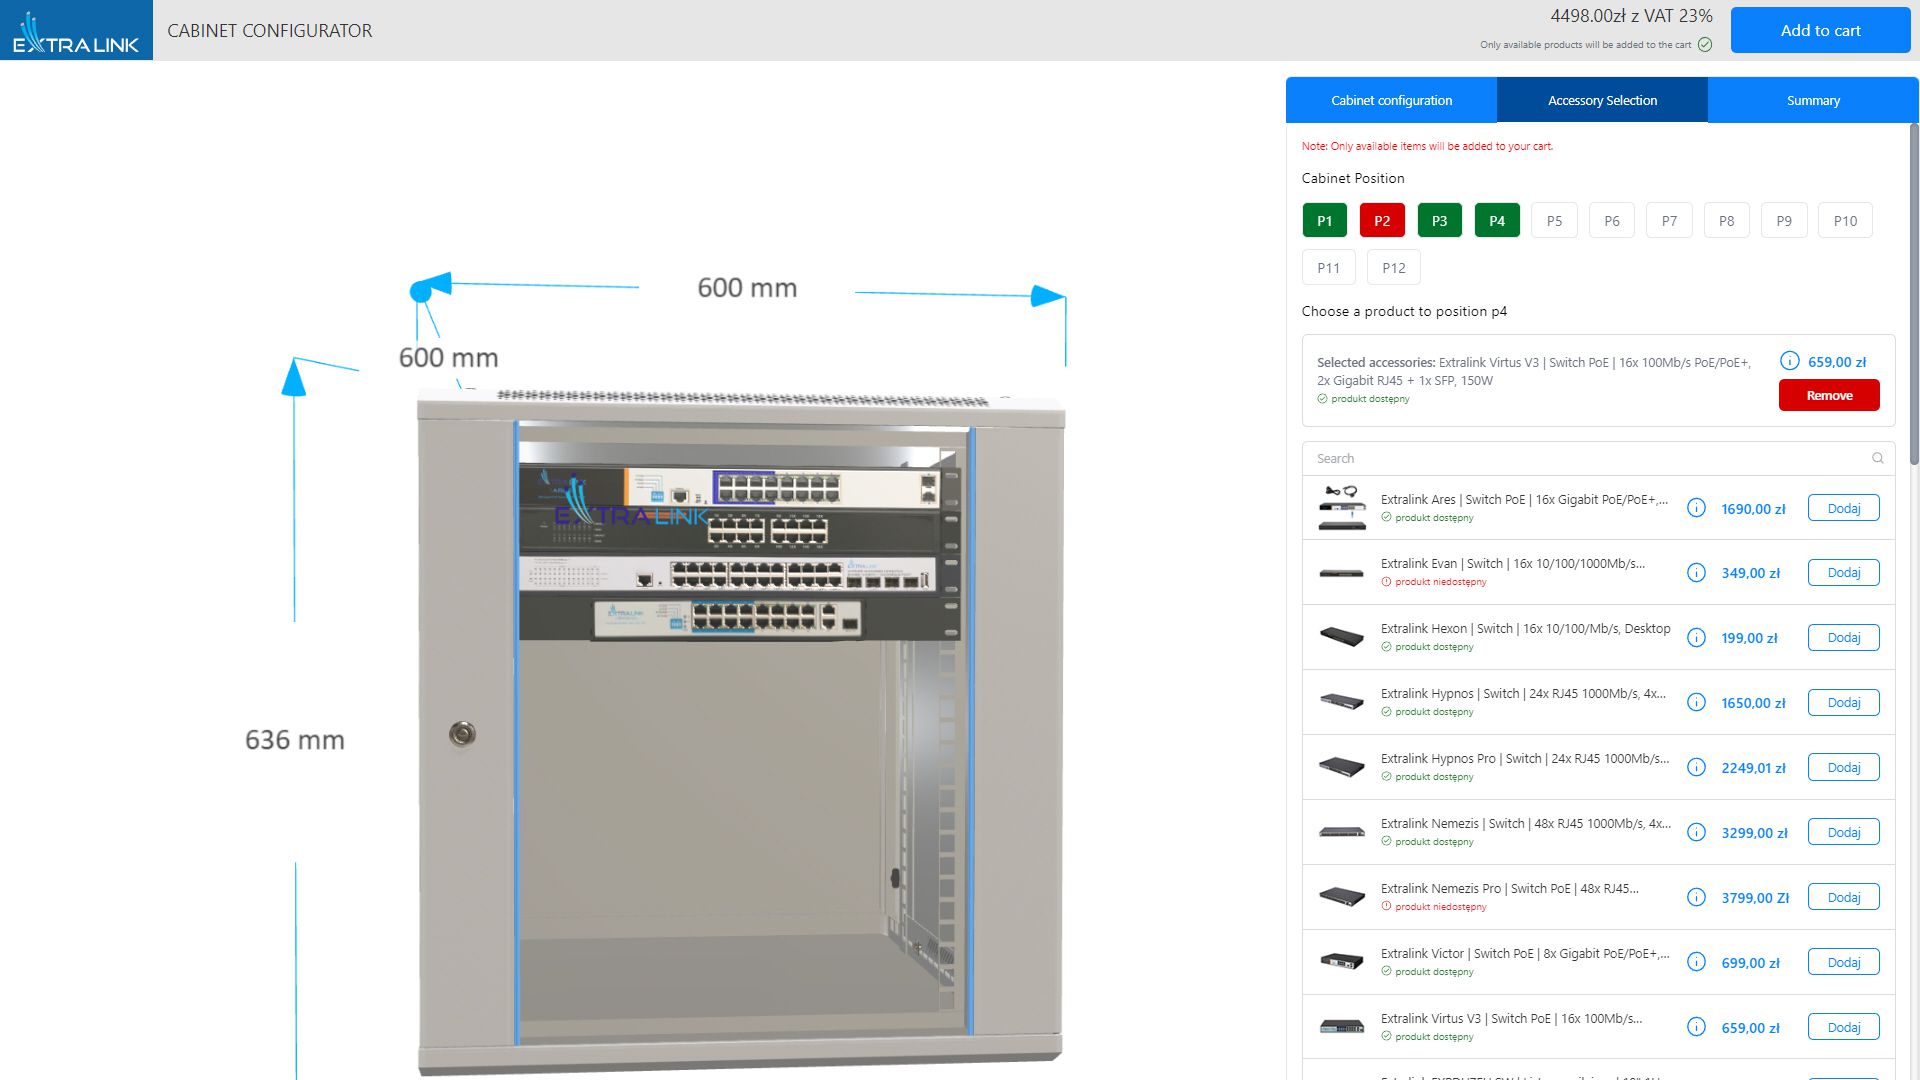Select cabinet position P1

click(x=1324, y=221)
